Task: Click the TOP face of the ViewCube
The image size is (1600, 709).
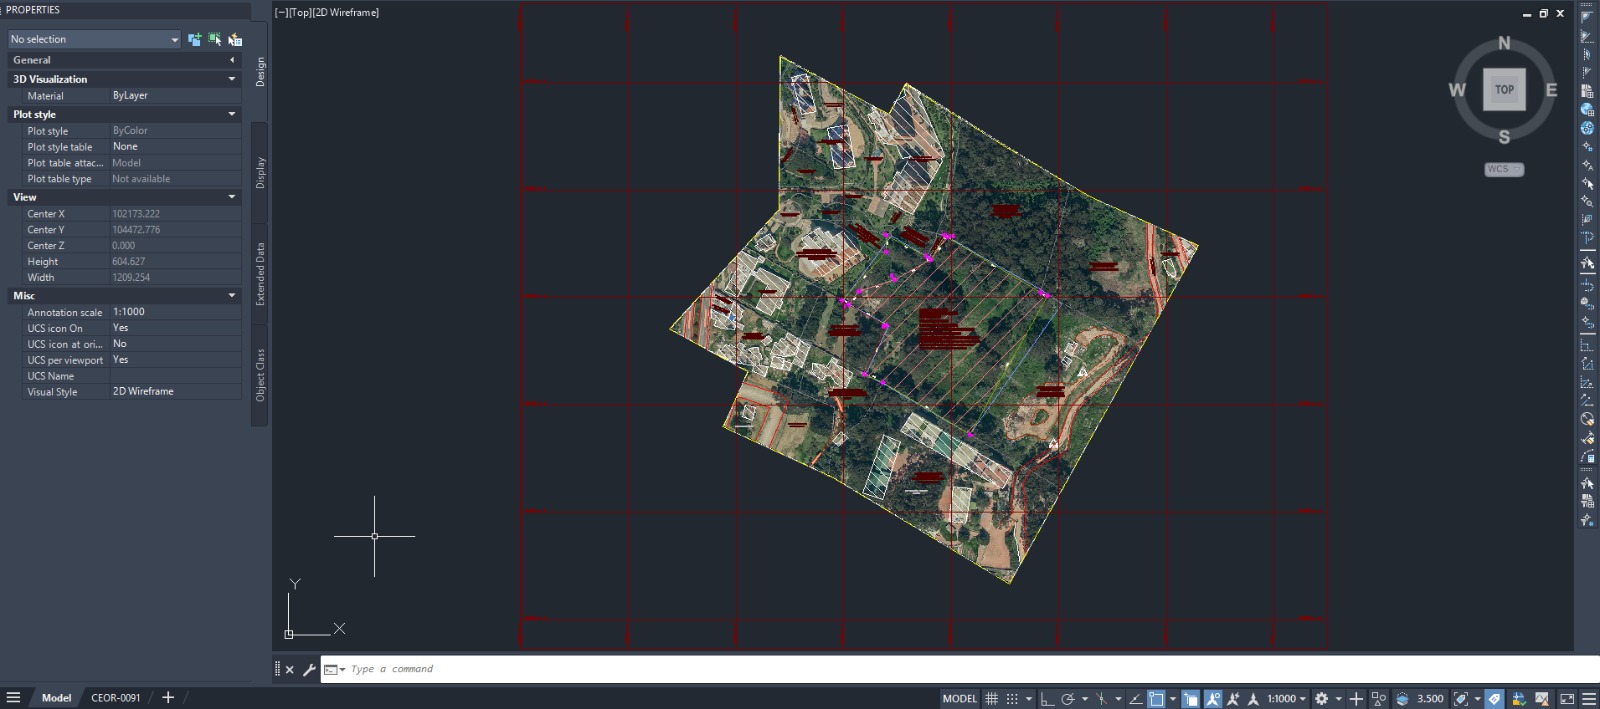Action: (x=1504, y=89)
